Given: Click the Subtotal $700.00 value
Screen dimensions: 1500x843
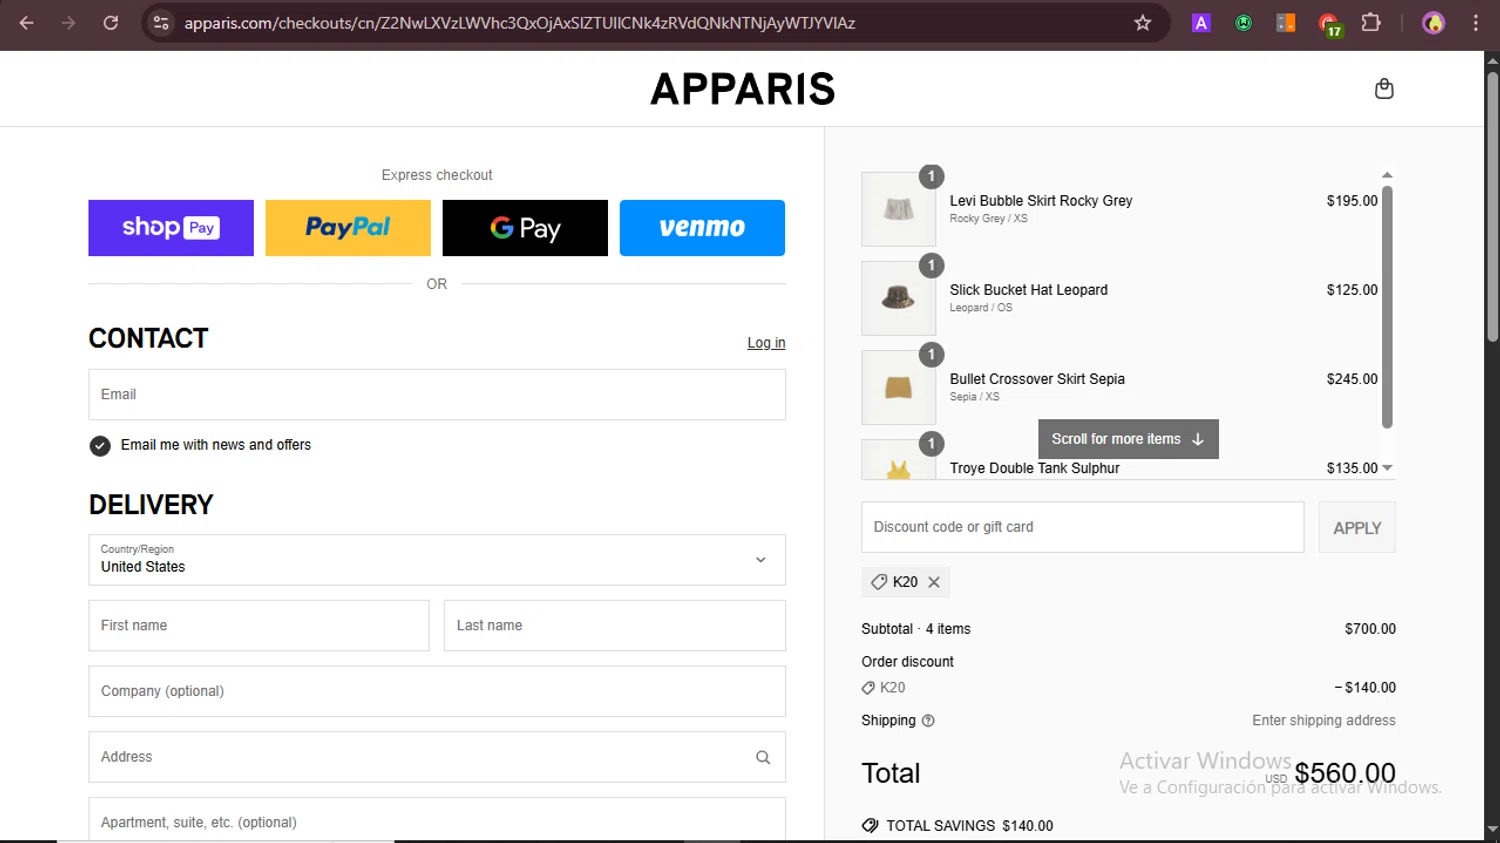Looking at the screenshot, I should pos(1370,629).
